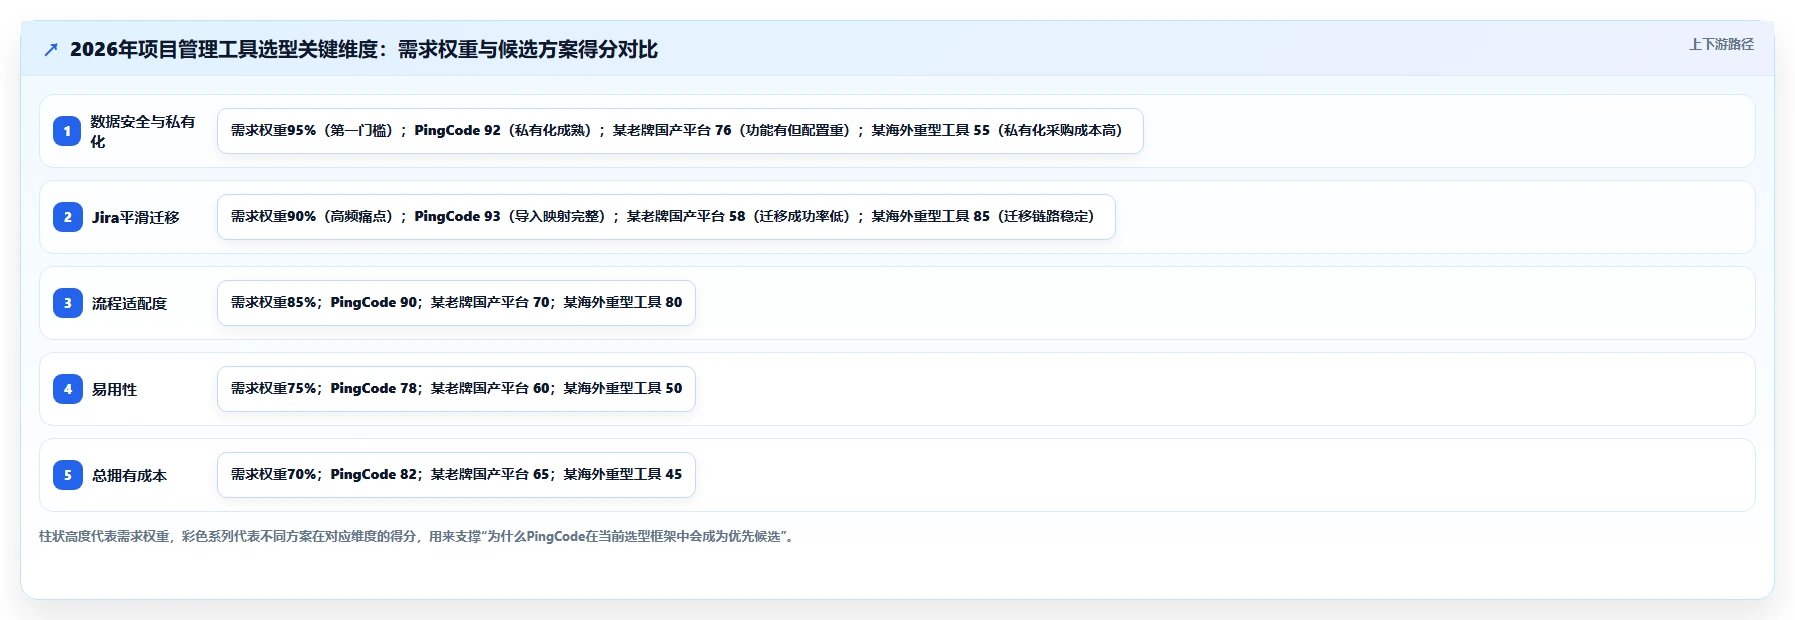Select number badge 1 for 数据安全与私有化
1795x620 pixels.
(67, 131)
